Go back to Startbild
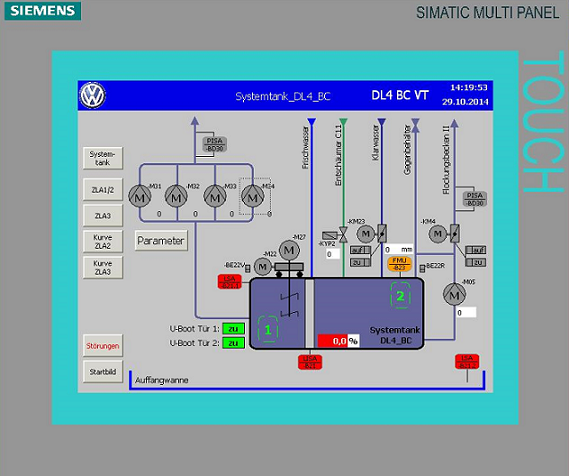This screenshot has height=476, width=569. click(103, 372)
